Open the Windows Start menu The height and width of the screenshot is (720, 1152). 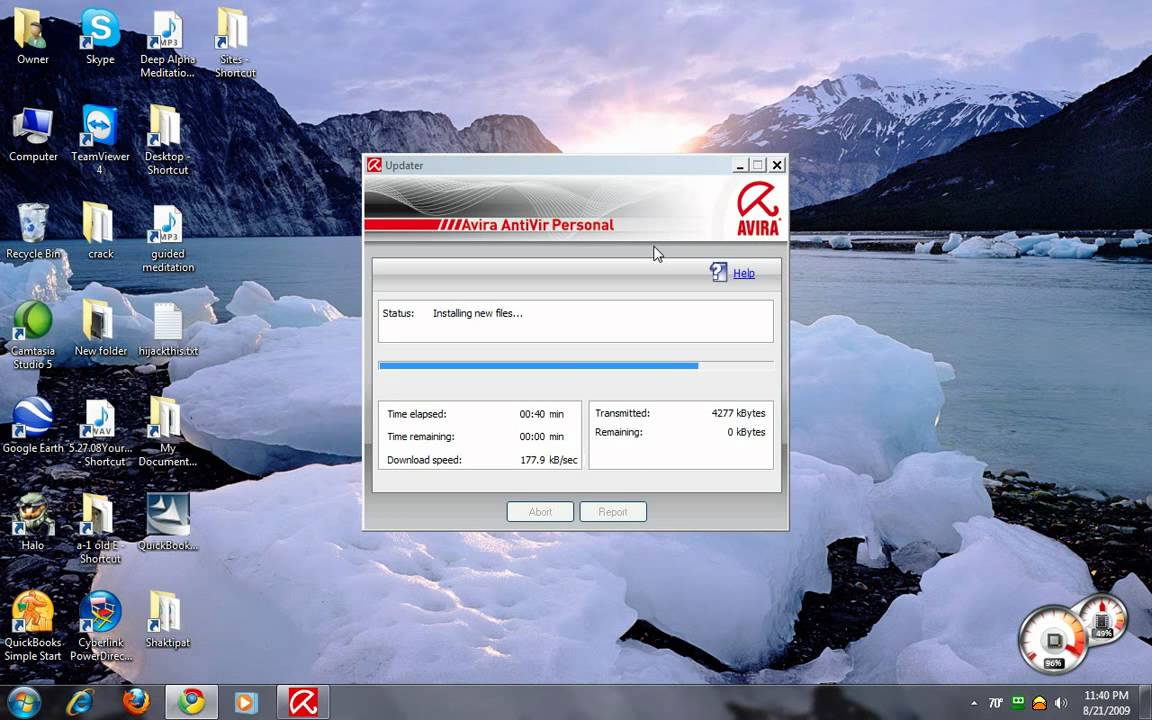coord(24,702)
